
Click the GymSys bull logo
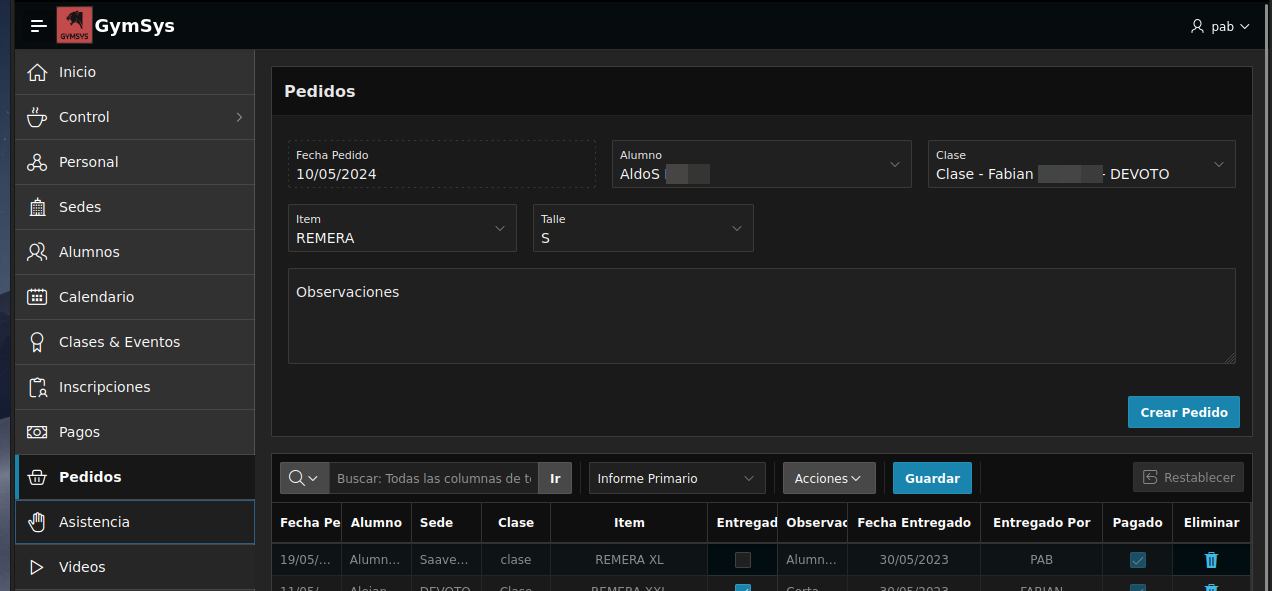coord(74,25)
